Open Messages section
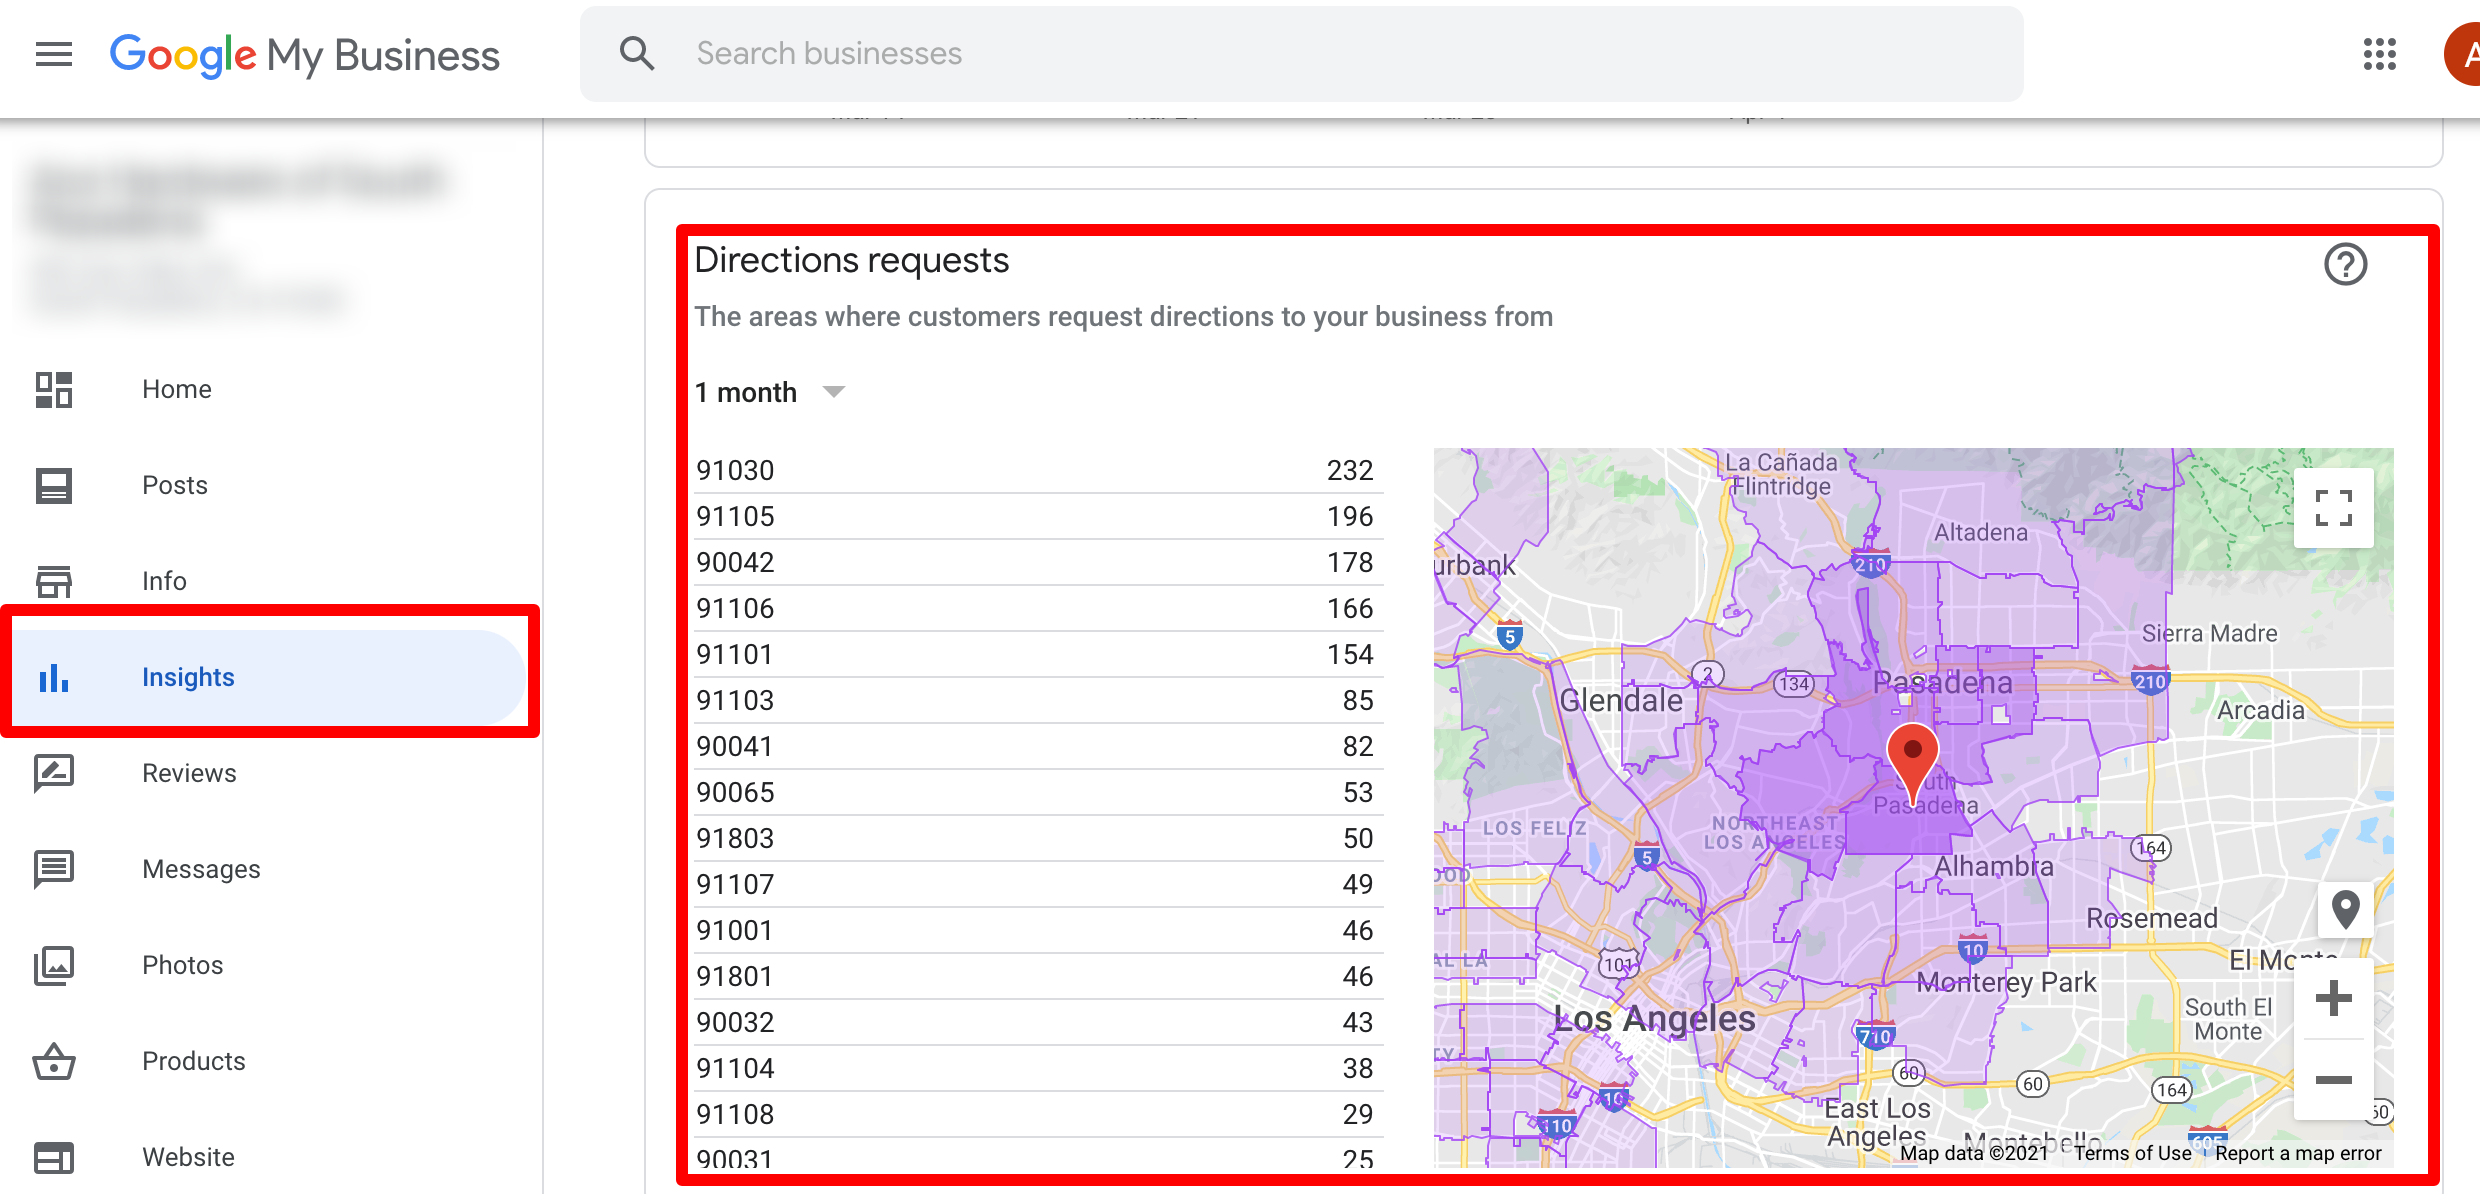The image size is (2480, 1194). coord(201,869)
